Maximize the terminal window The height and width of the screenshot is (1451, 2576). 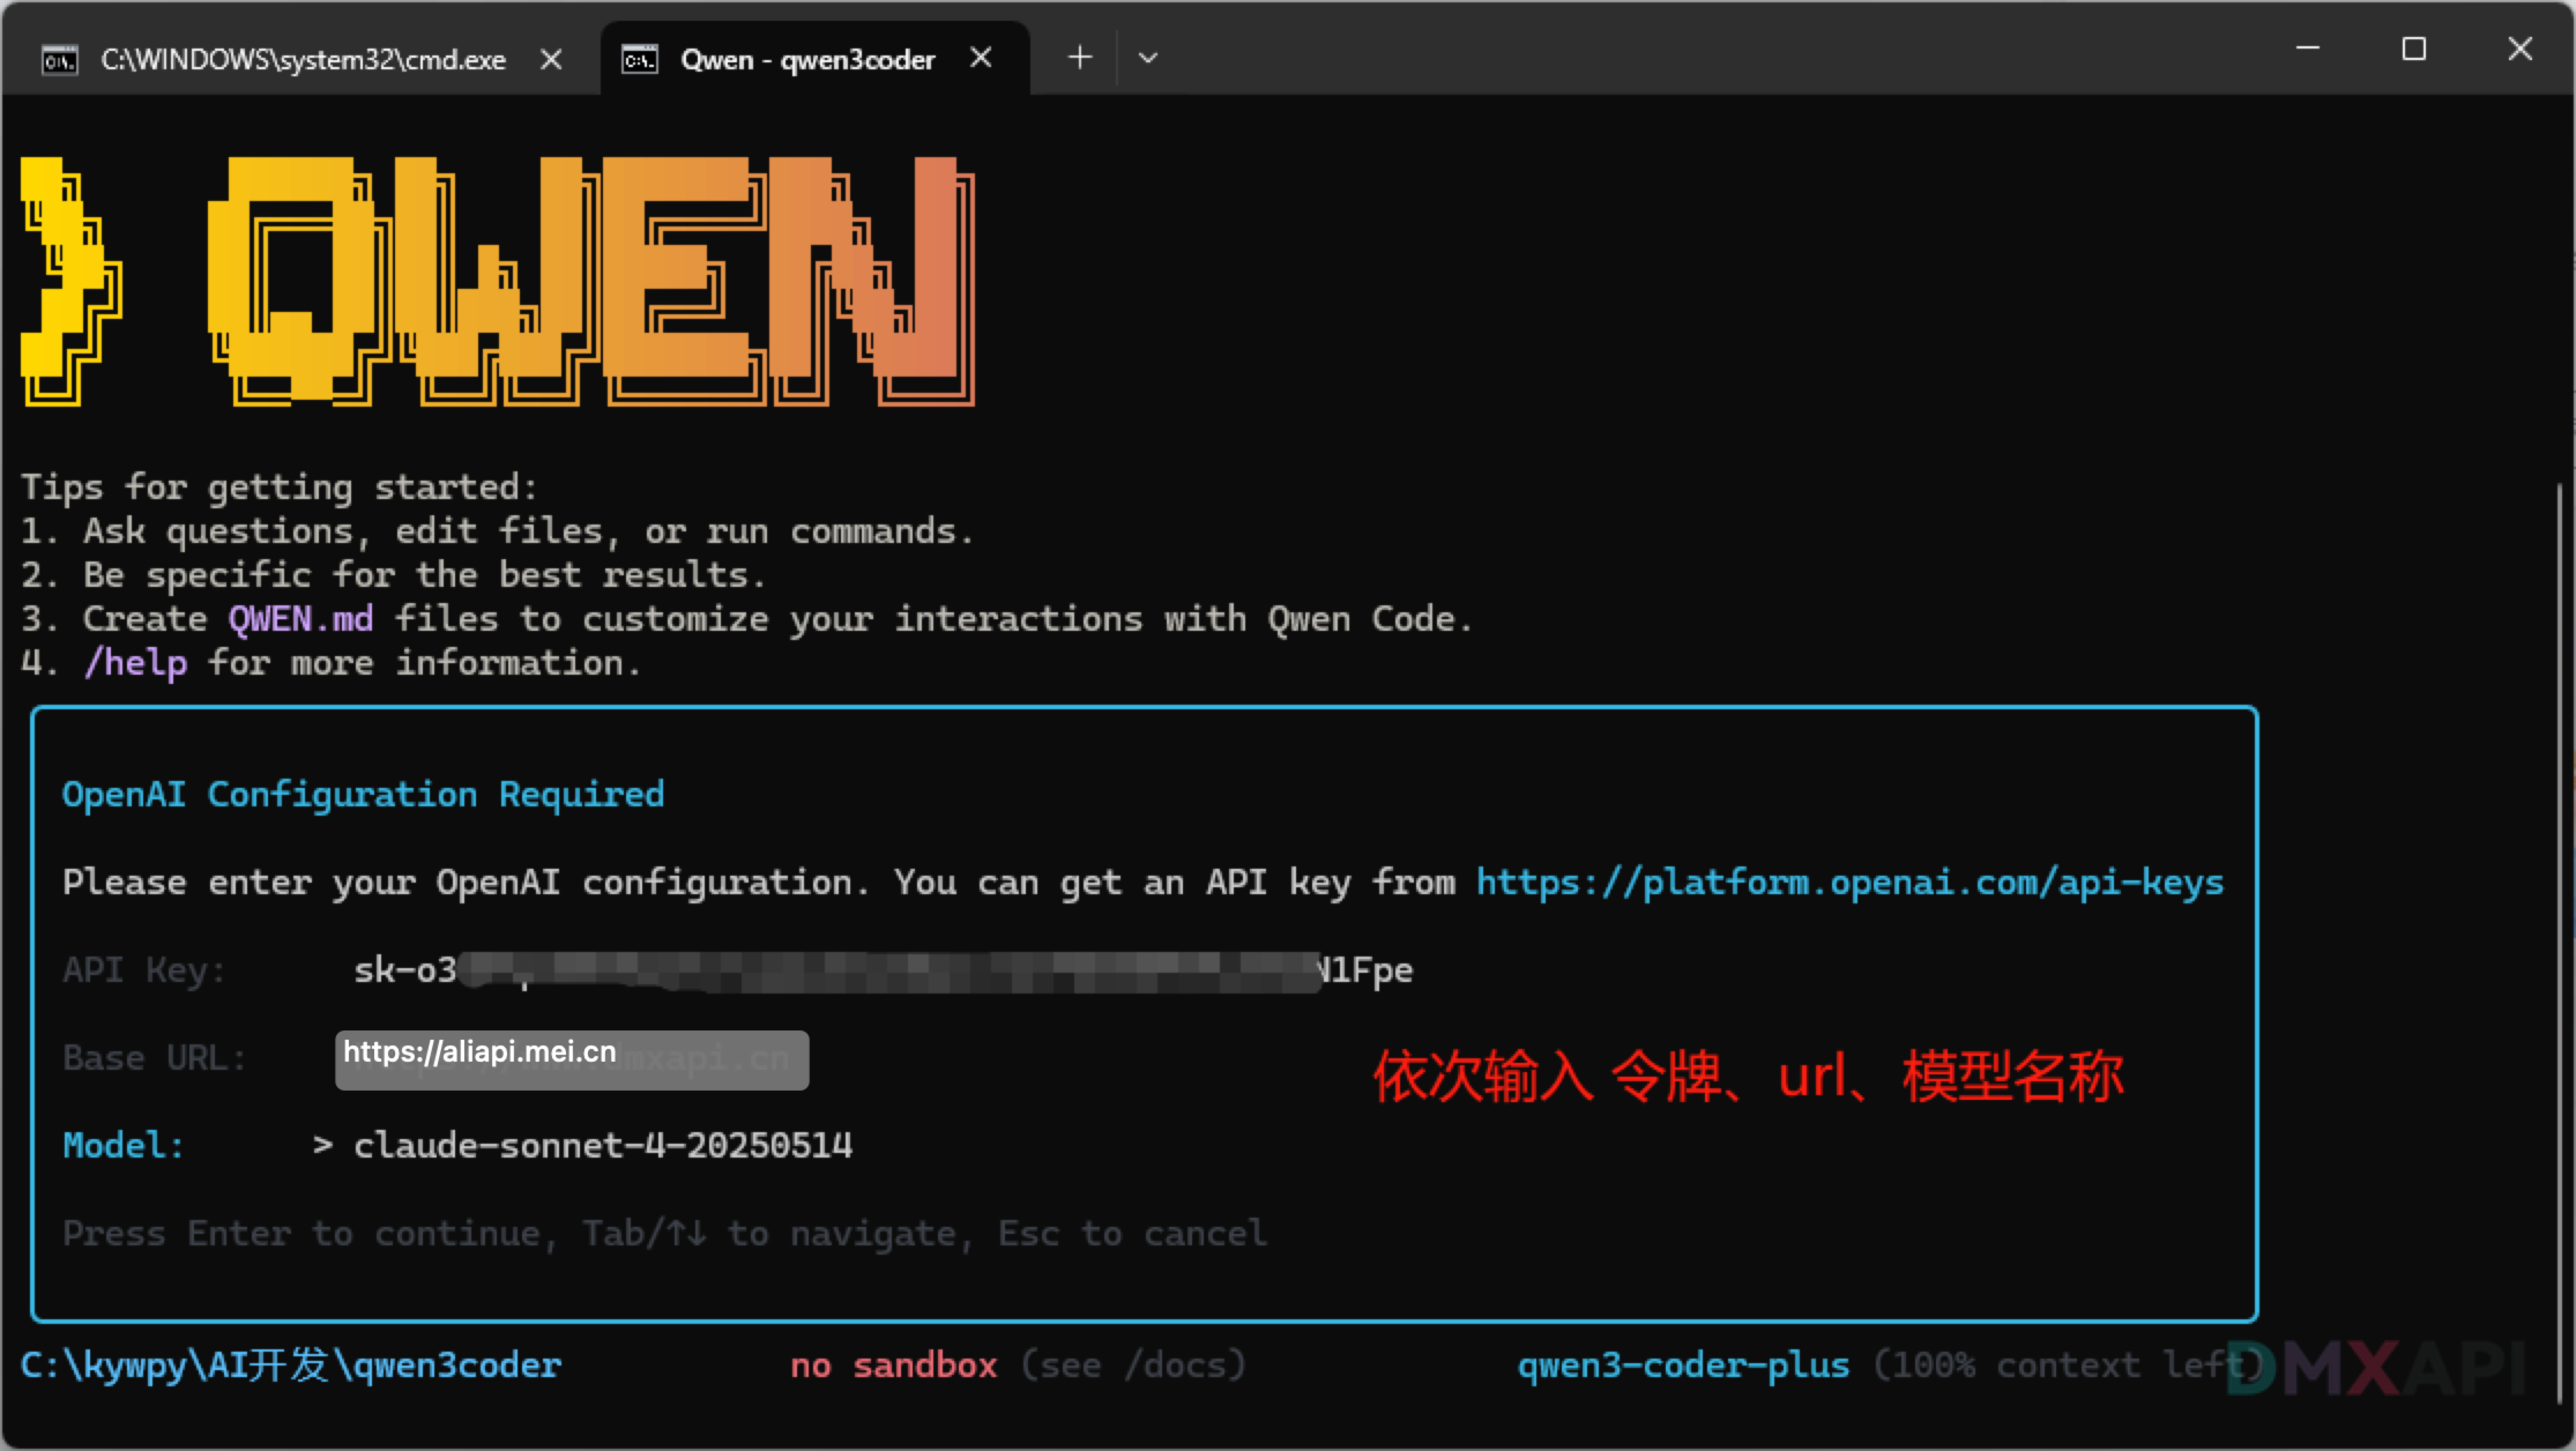2414,48
